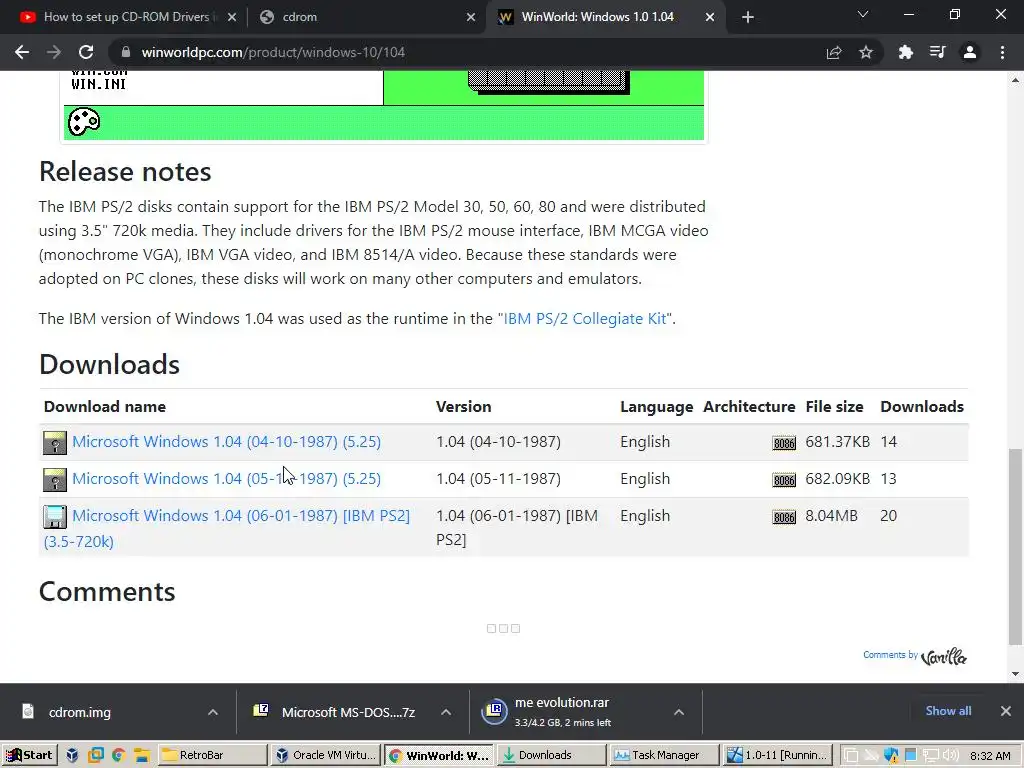Expand options for me evolution.rar download

pos(679,712)
